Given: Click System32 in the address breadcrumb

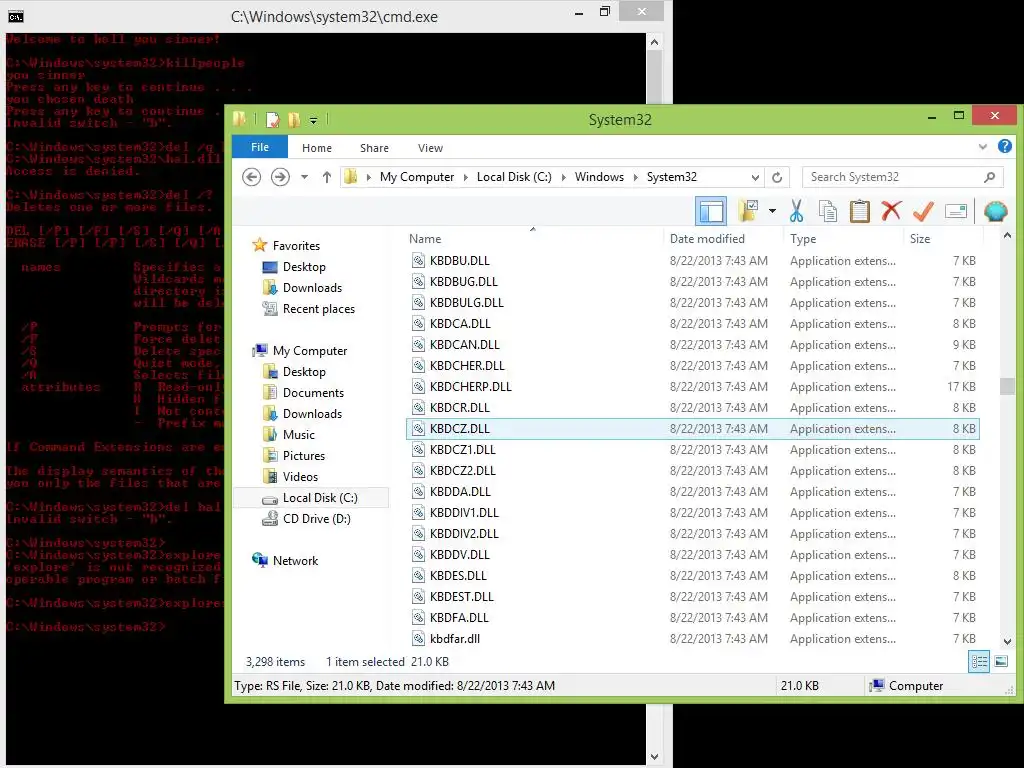Looking at the screenshot, I should click(671, 177).
